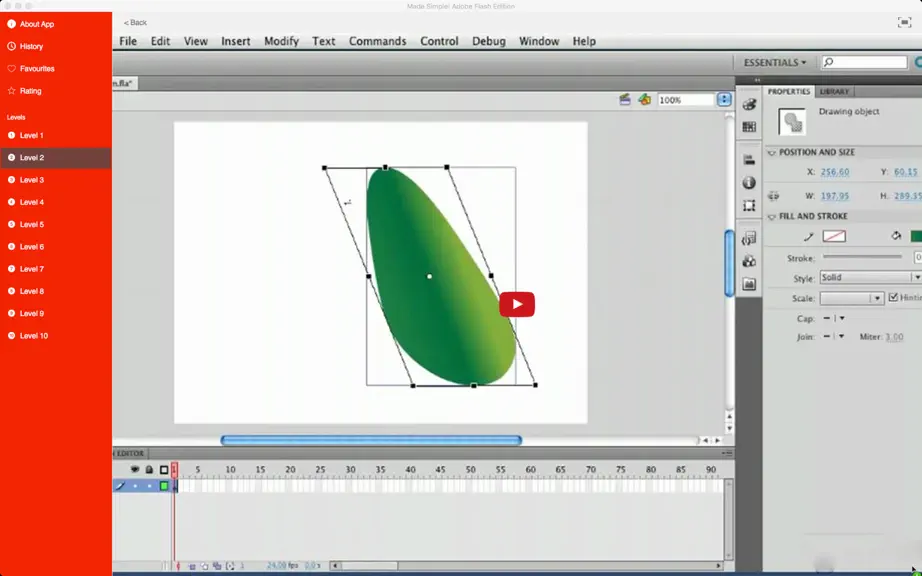Open the Transform panel icon
Screen dimensions: 922x576
(x=749, y=206)
